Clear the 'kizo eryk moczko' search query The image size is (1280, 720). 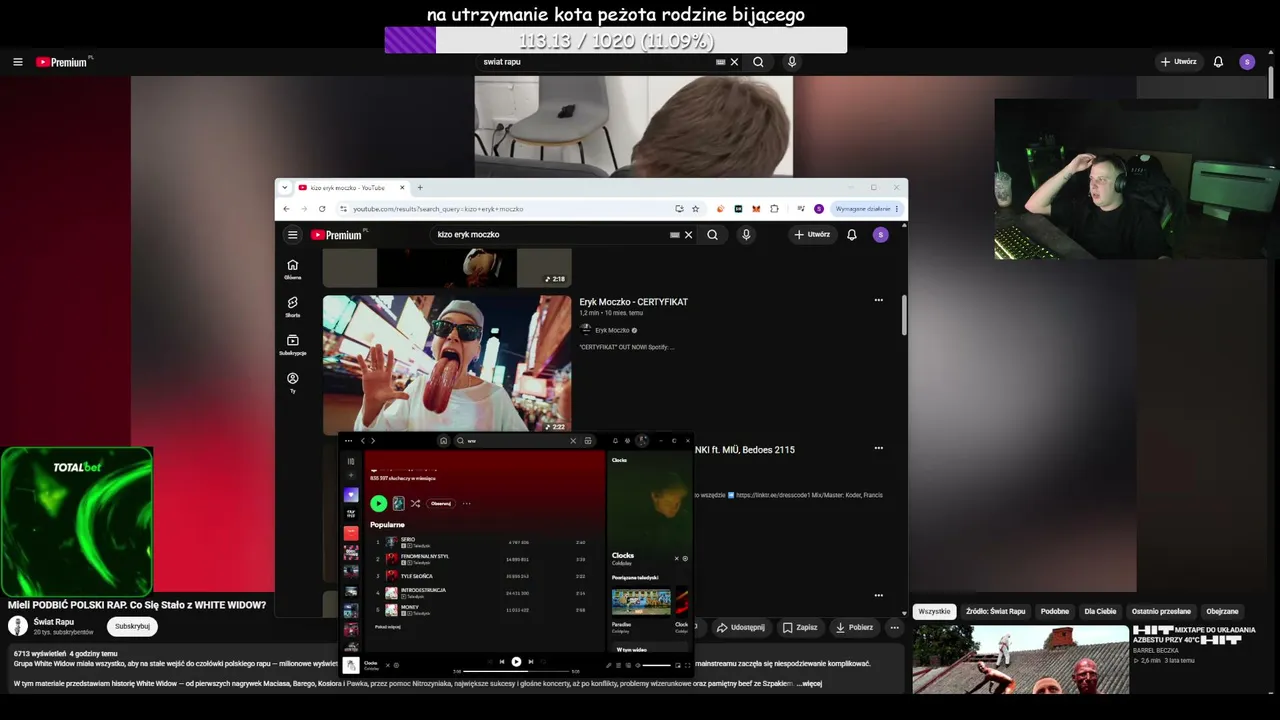click(688, 235)
